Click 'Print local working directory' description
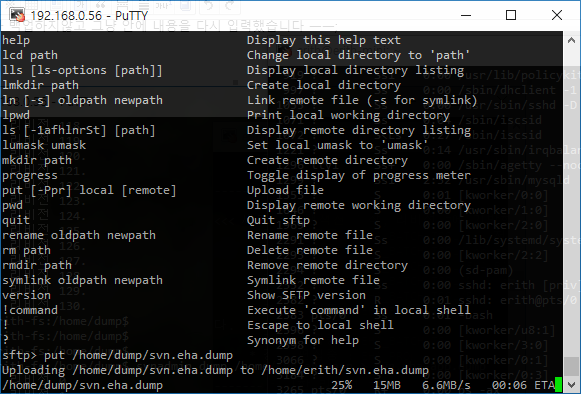The width and height of the screenshot is (581, 394). [348, 115]
